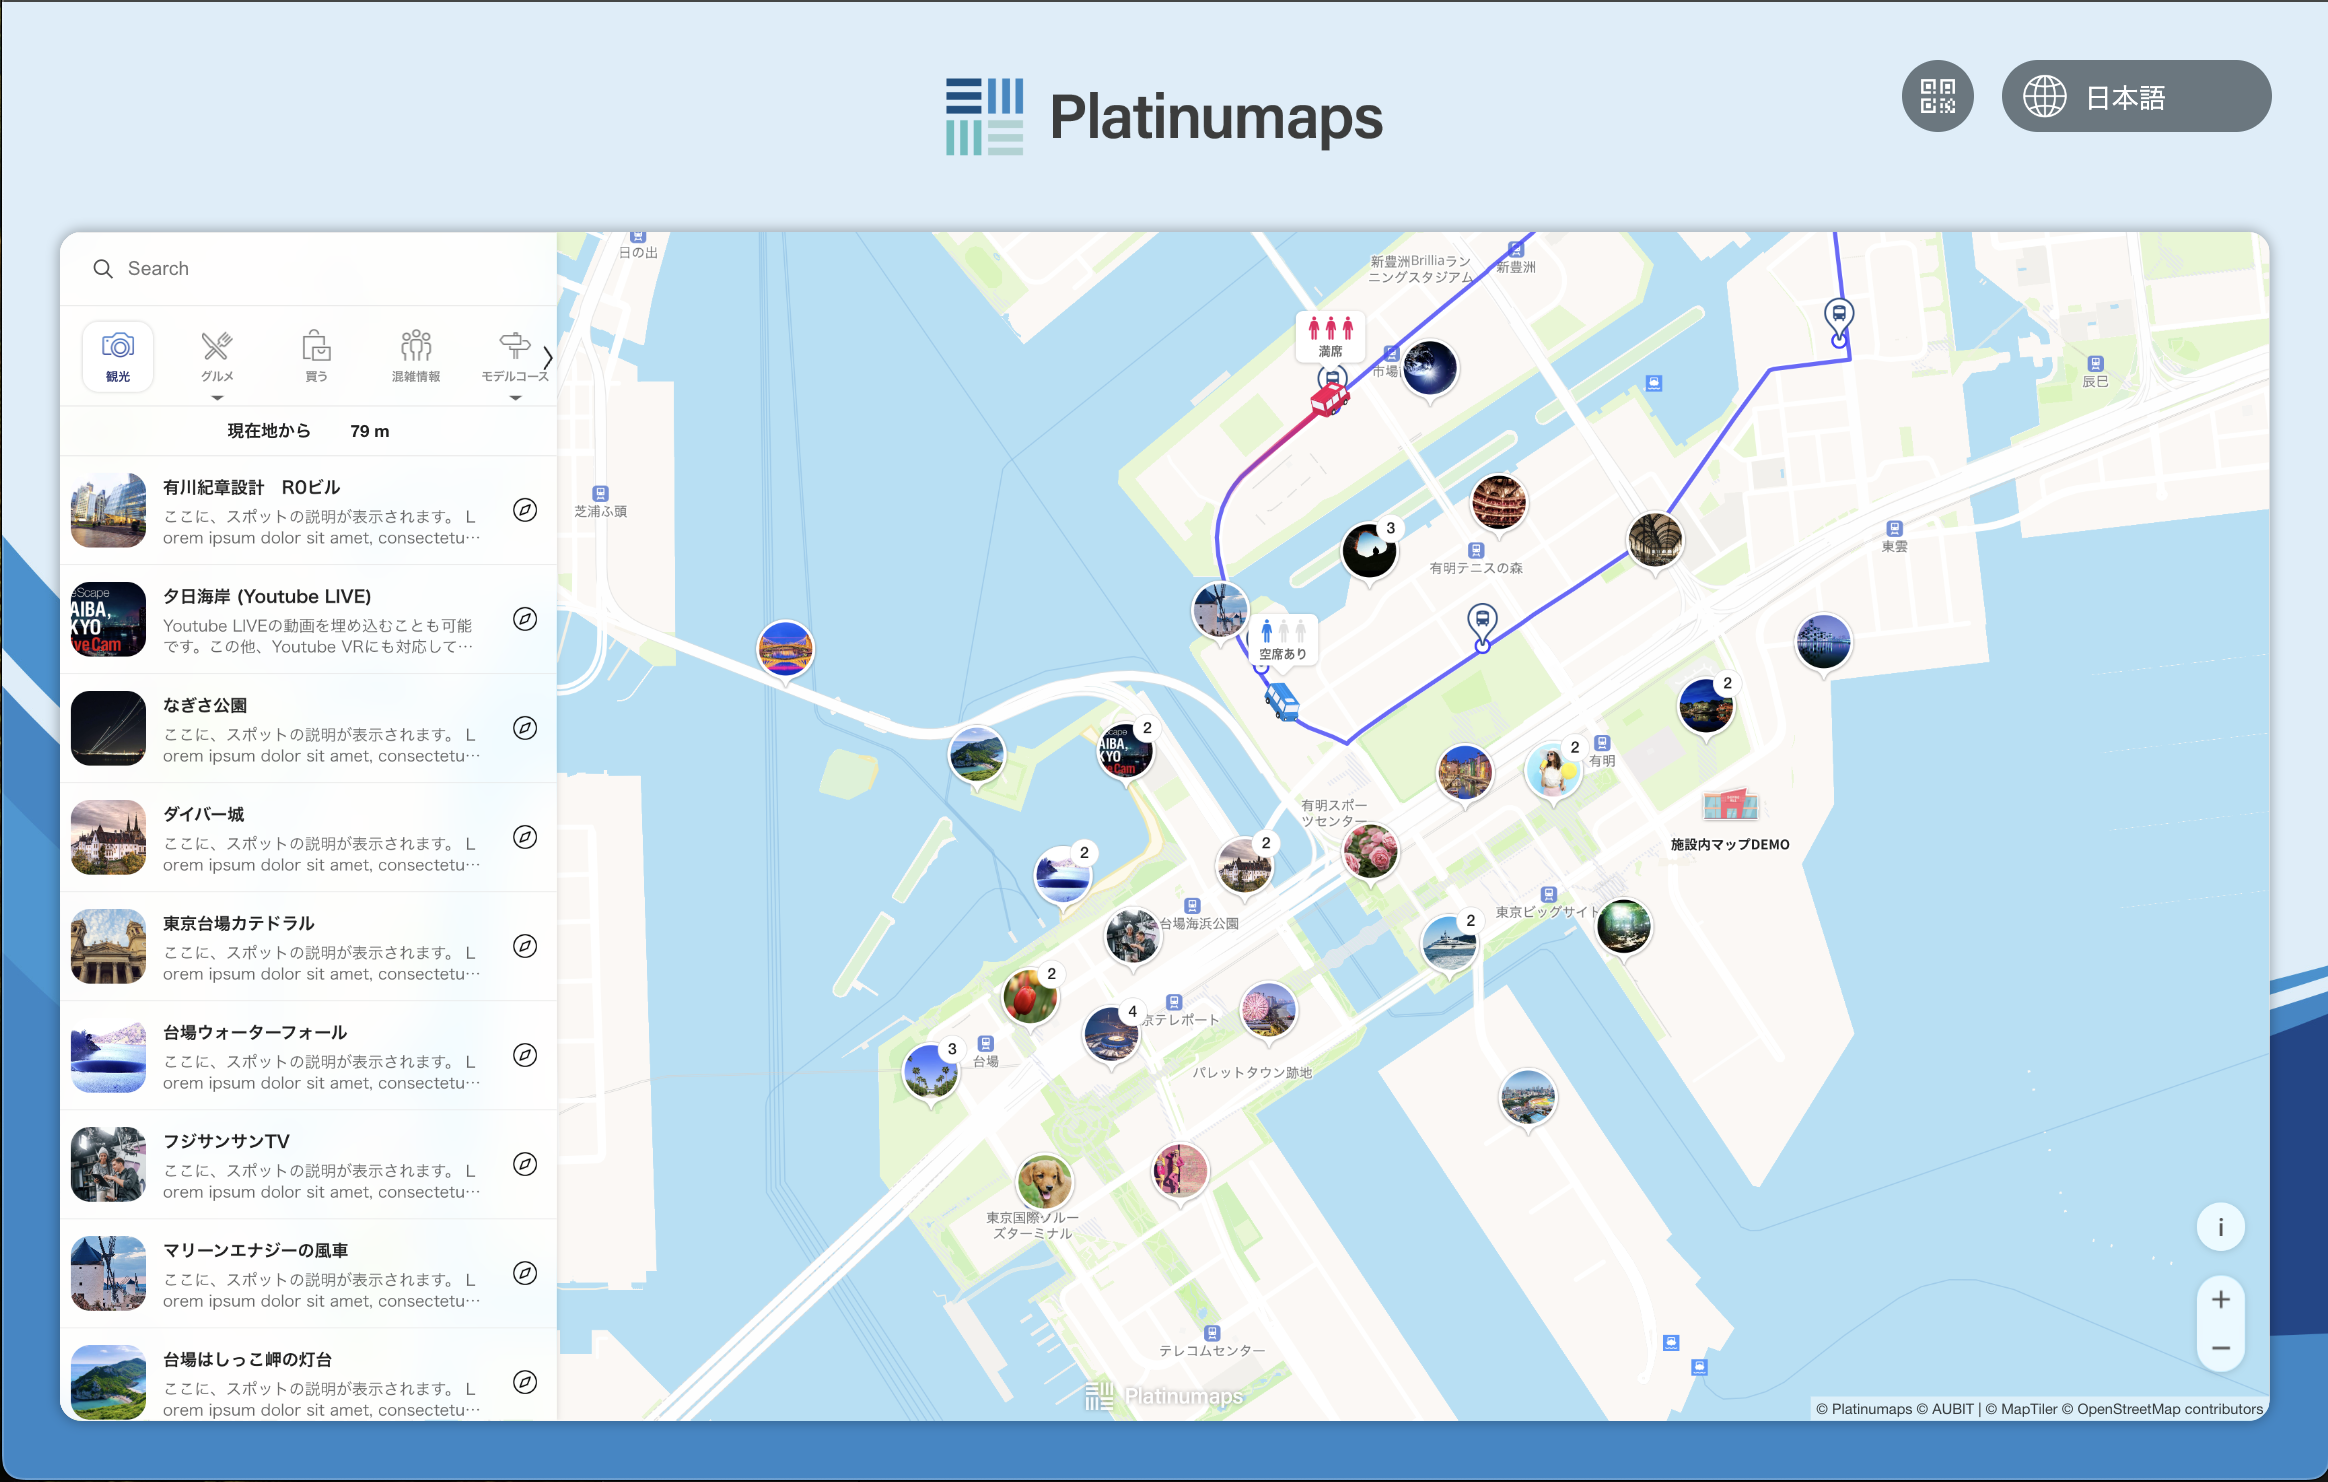Click the red 満席 bus crowding marker
The width and height of the screenshot is (2328, 1482).
pyautogui.click(x=1330, y=336)
